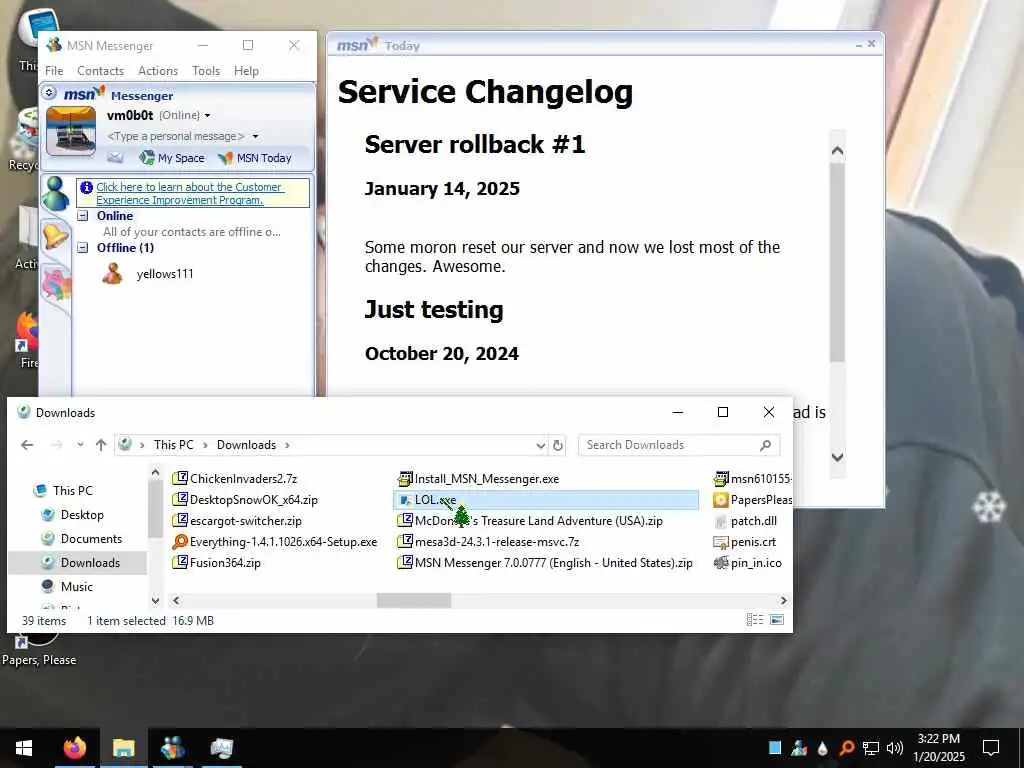Go up one folder level in explorer
Screen dimensions: 1024x768
(101, 445)
